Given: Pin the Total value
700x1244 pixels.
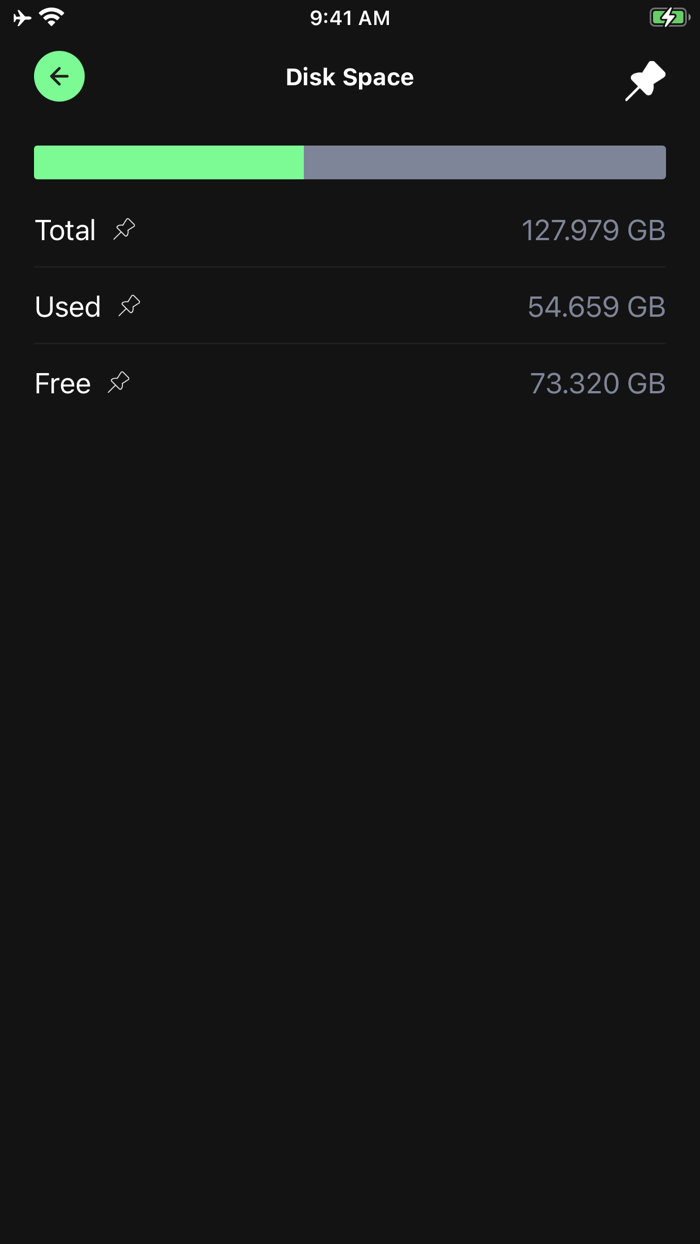Looking at the screenshot, I should tap(124, 229).
